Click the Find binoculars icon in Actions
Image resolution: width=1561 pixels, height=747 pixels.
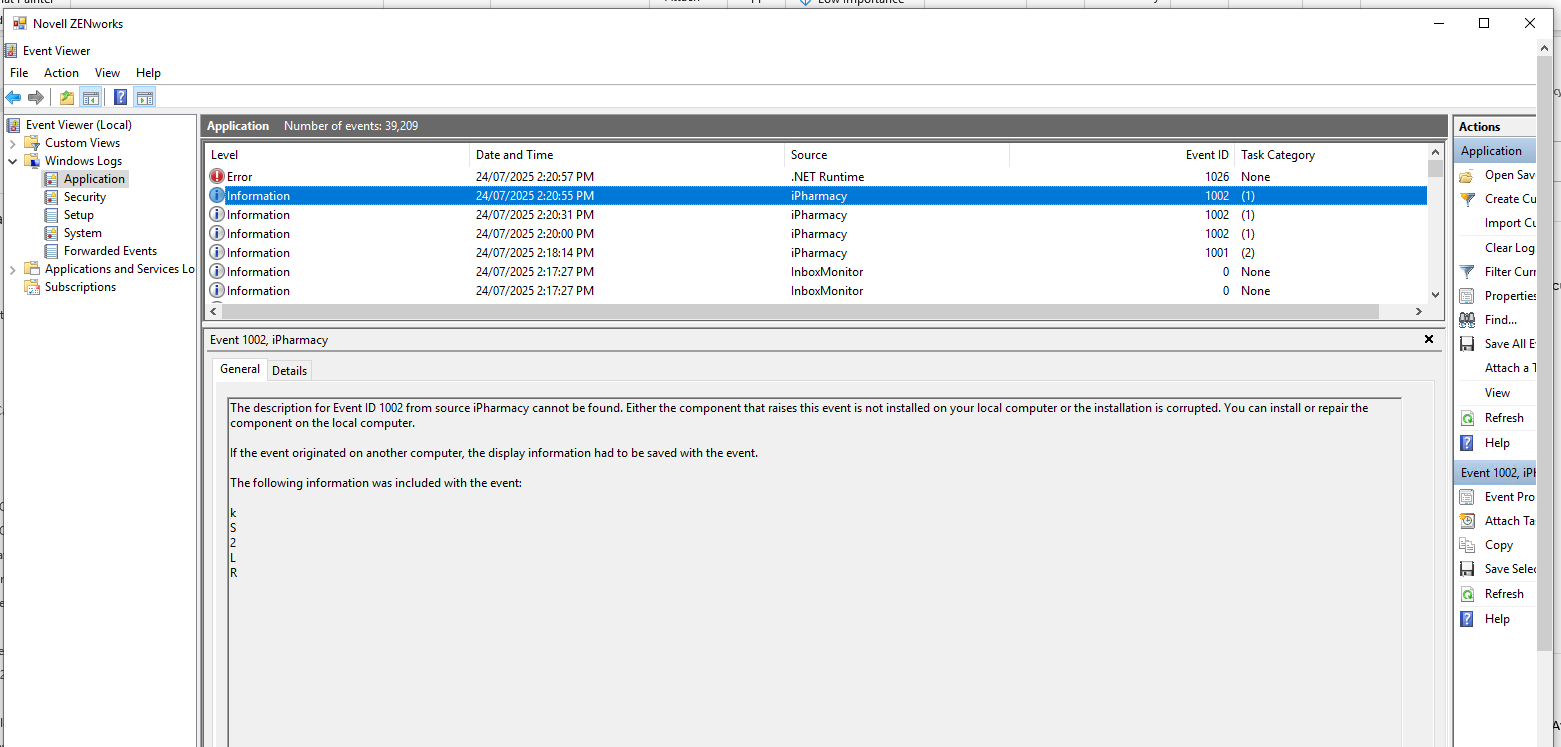click(1467, 320)
